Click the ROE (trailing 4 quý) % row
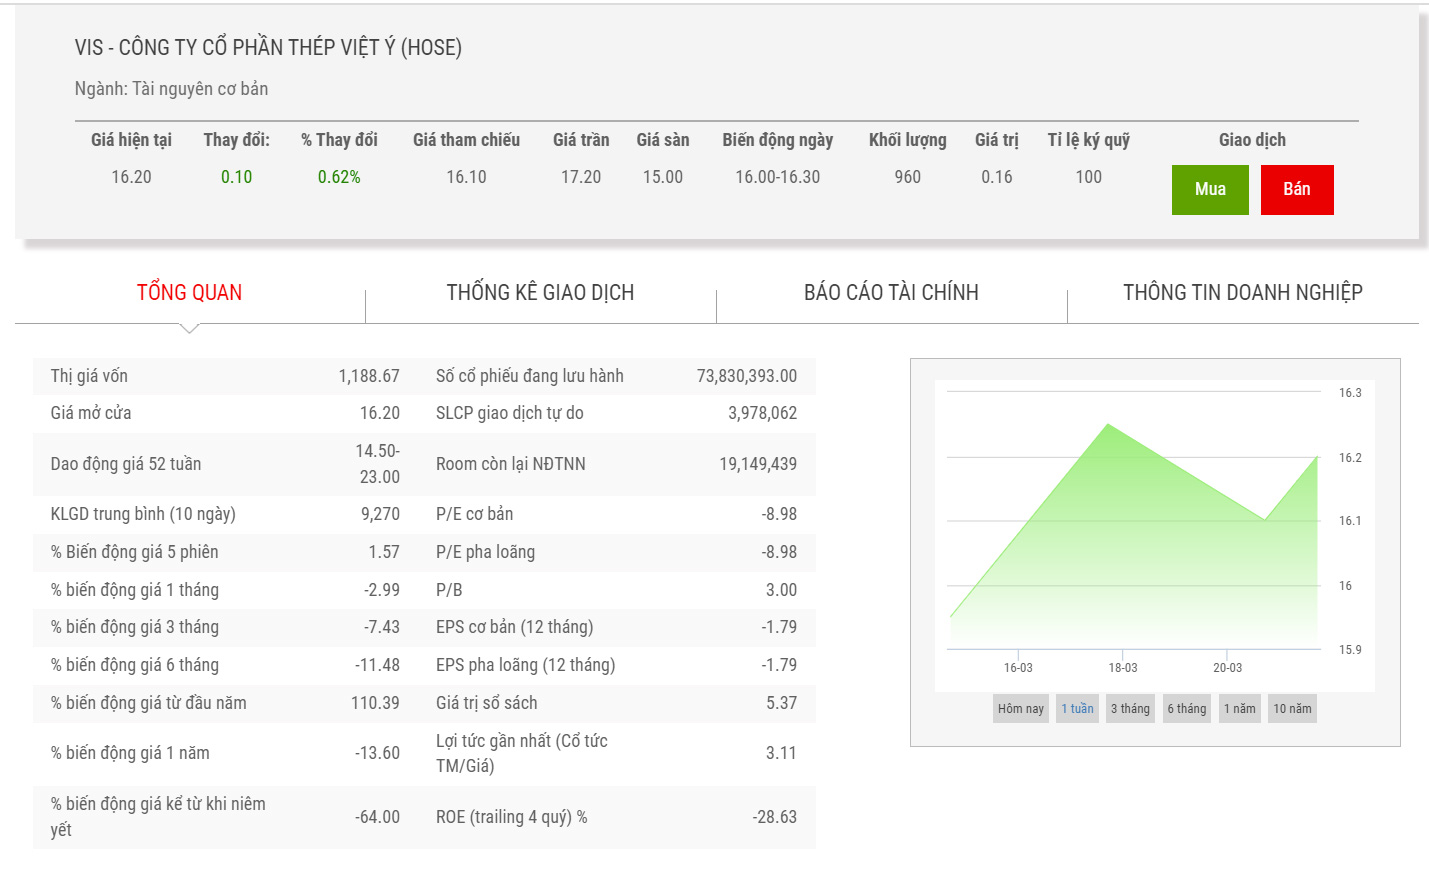The height and width of the screenshot is (879, 1429). (511, 817)
